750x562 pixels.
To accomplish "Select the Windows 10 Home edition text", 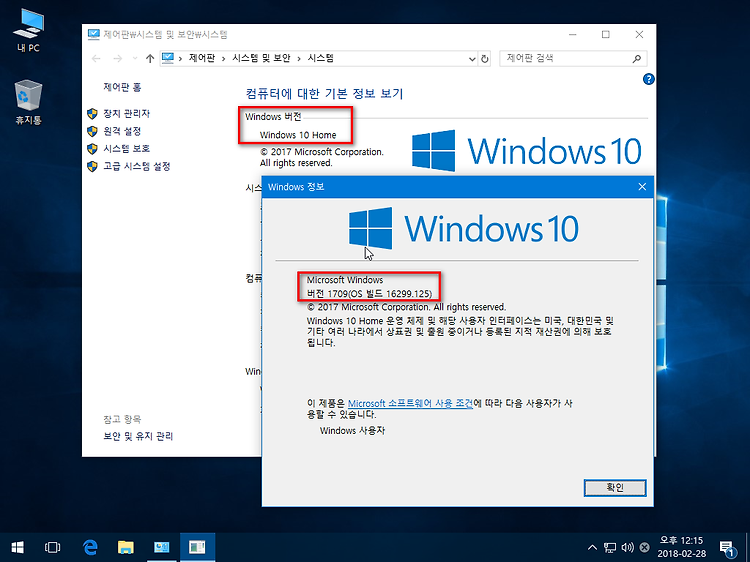I will [x=298, y=135].
